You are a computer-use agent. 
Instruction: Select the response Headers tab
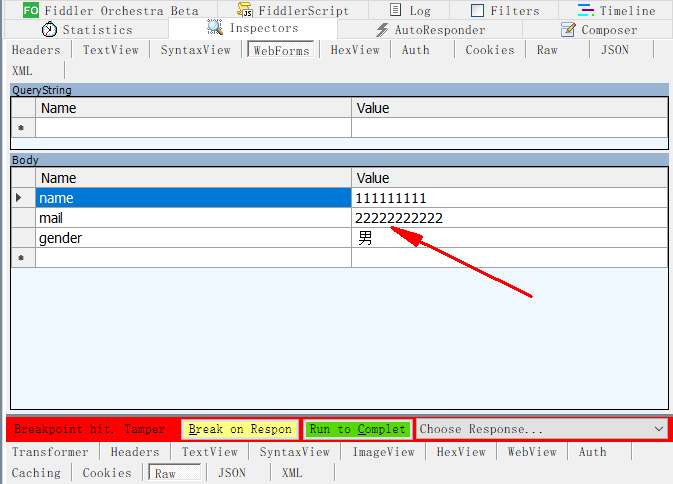point(135,452)
